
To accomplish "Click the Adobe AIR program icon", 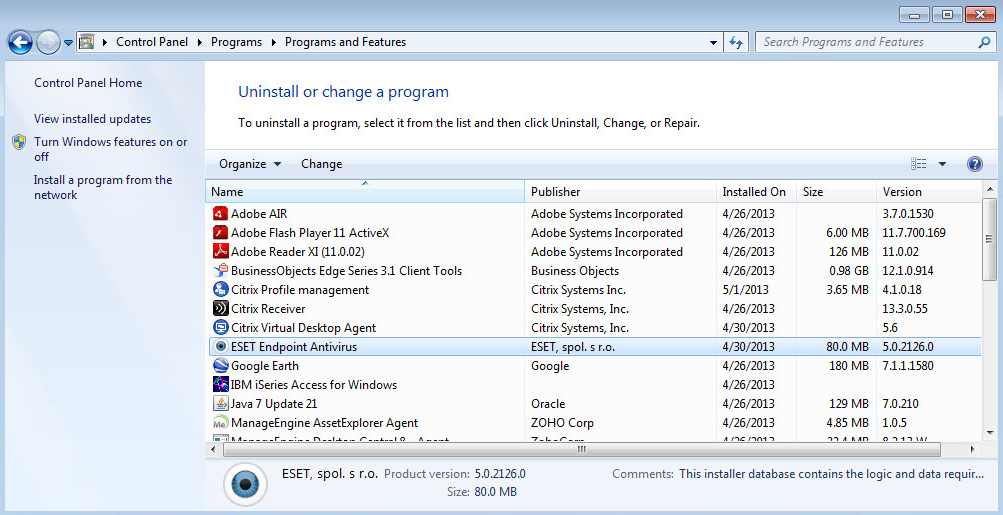I will [221, 214].
